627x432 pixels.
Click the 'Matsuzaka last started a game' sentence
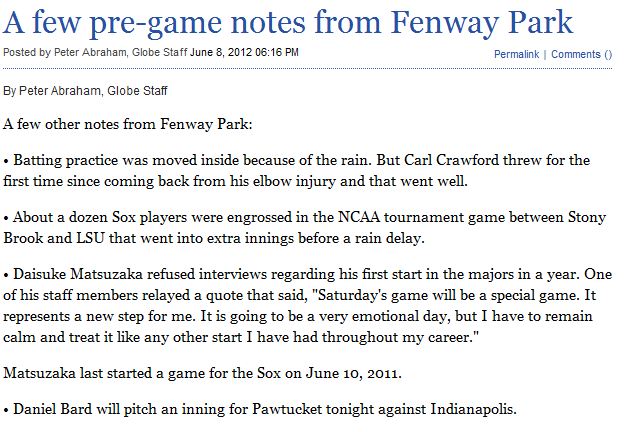(202, 373)
